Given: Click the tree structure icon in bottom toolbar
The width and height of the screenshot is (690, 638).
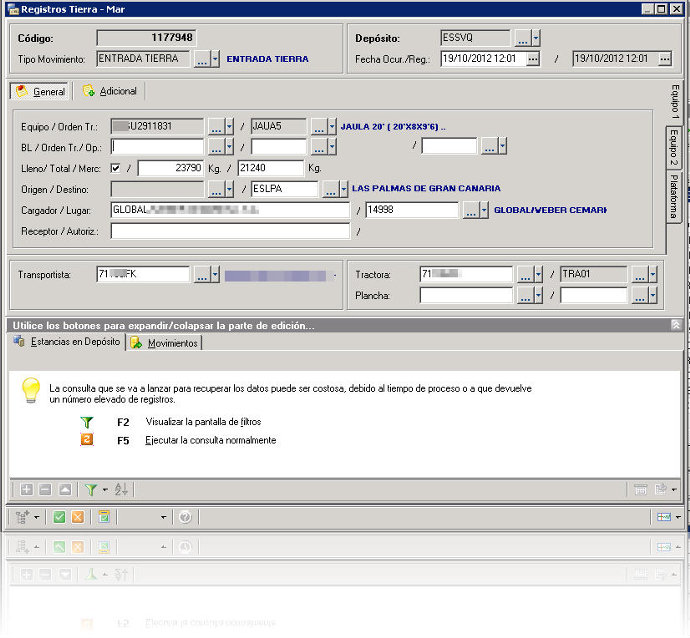Looking at the screenshot, I should tap(22, 517).
